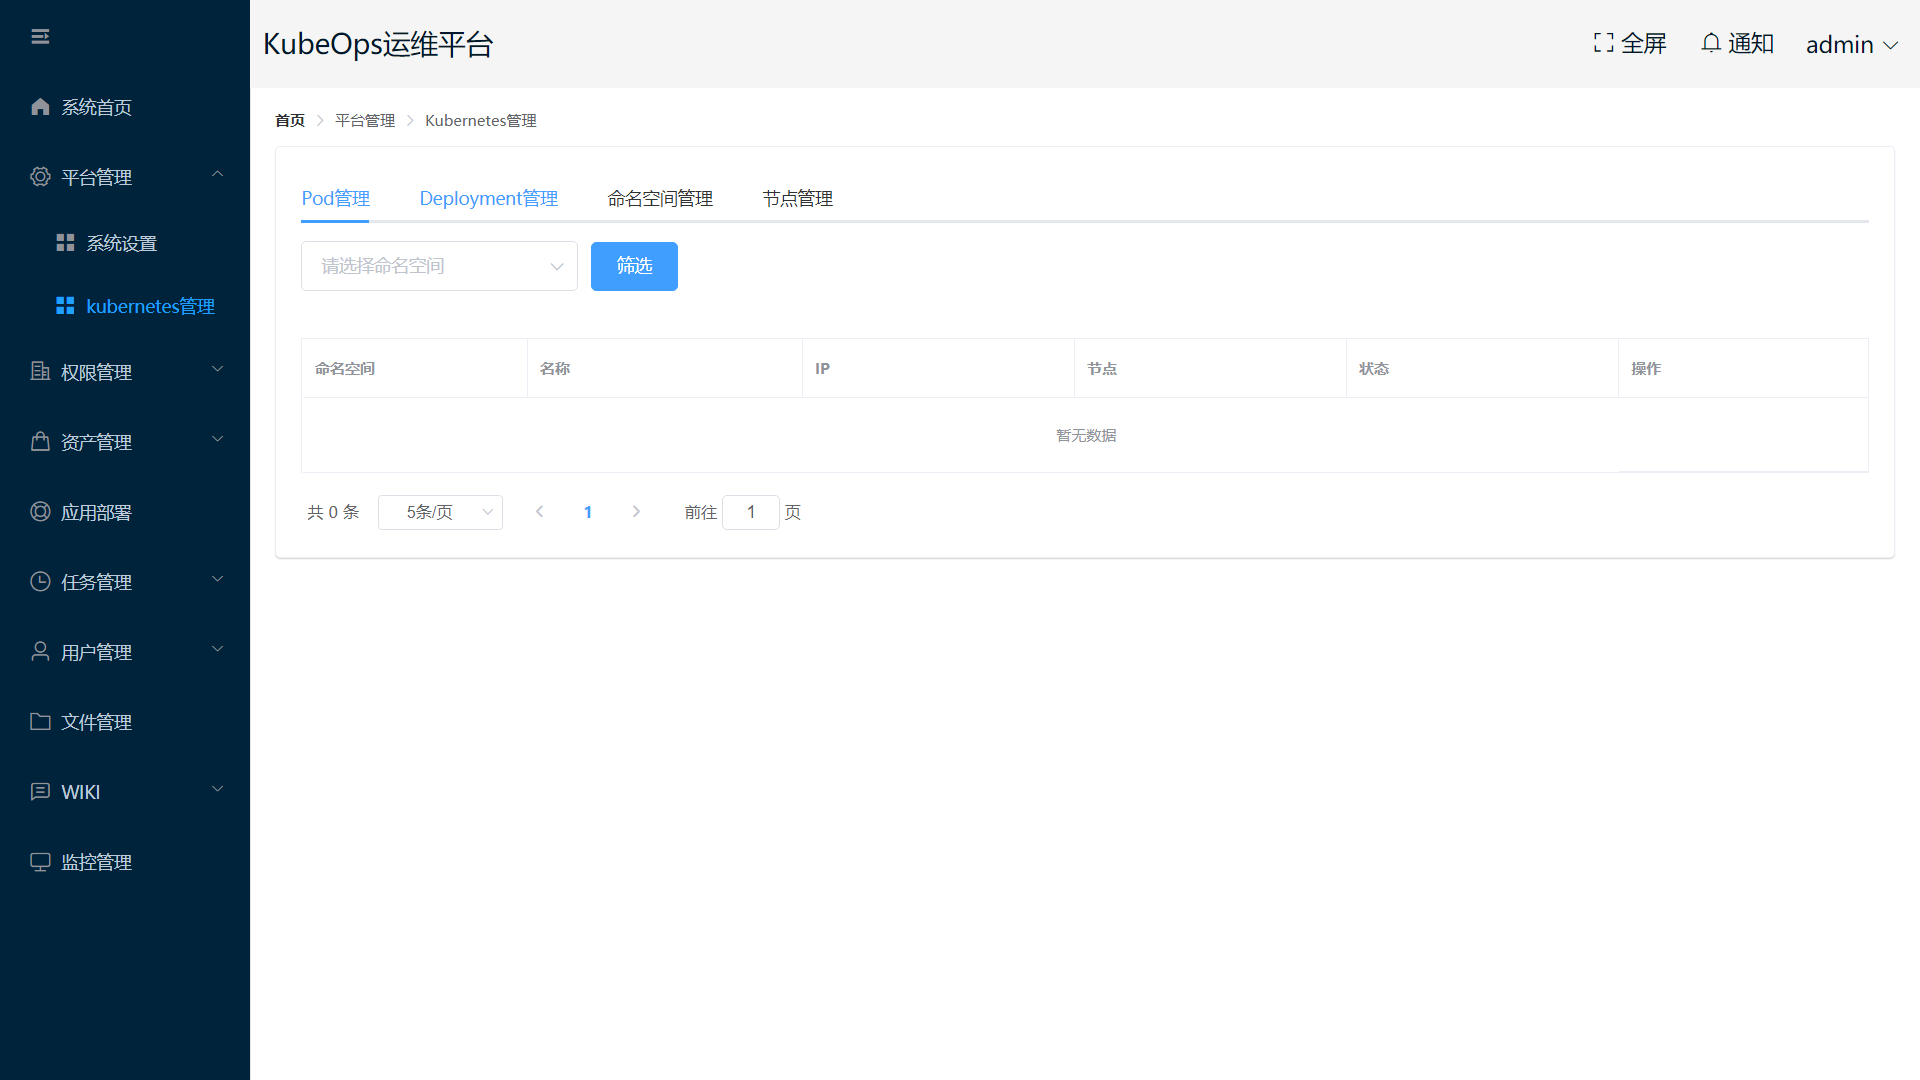Viewport: 1920px width, 1080px height.
Task: Click the fullscreen 全屏 icon
Action: 1603,43
